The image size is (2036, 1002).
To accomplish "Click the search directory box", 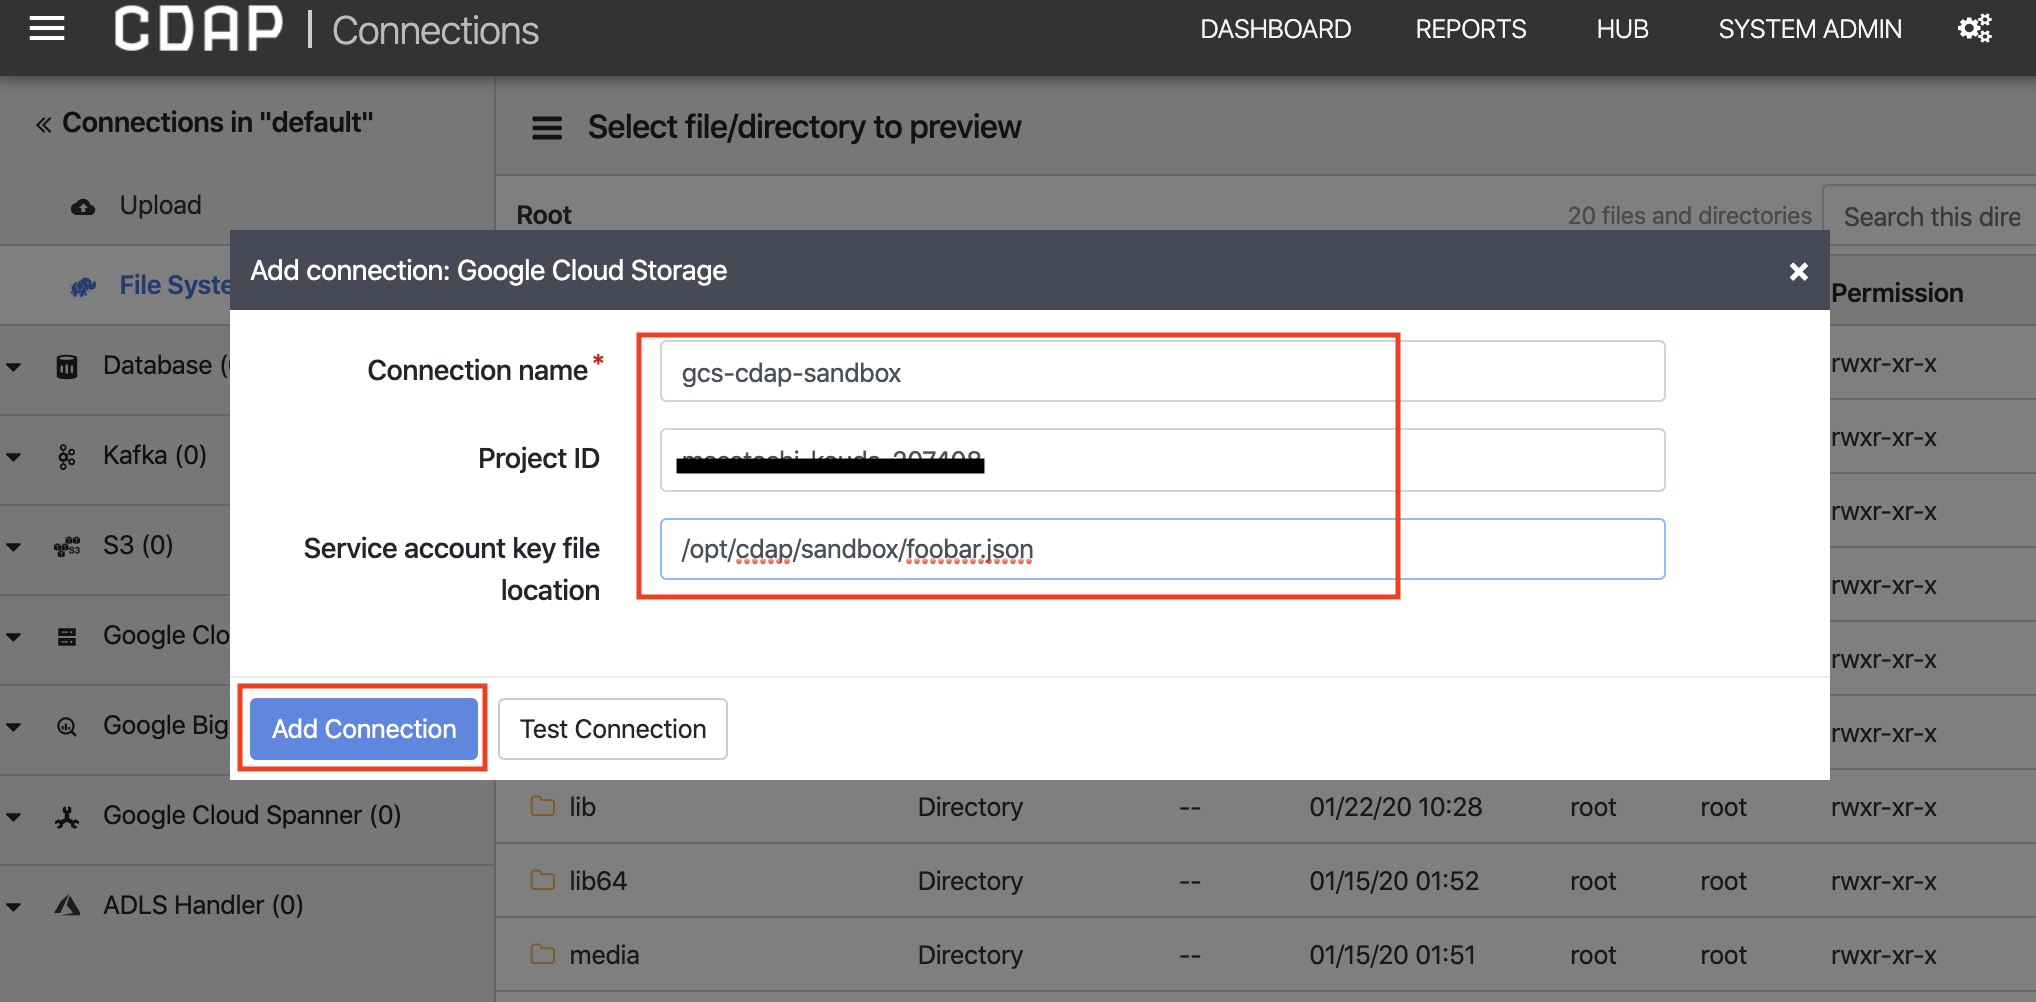I will tap(1930, 215).
